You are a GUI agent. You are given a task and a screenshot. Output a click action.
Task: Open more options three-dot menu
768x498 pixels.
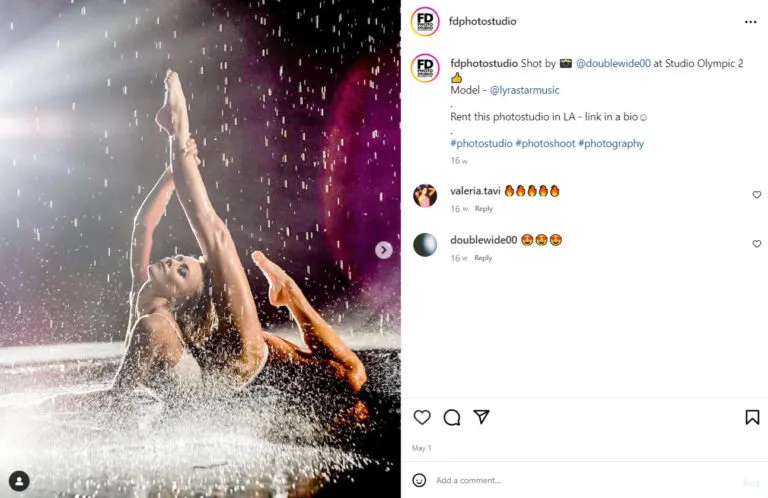[750, 21]
